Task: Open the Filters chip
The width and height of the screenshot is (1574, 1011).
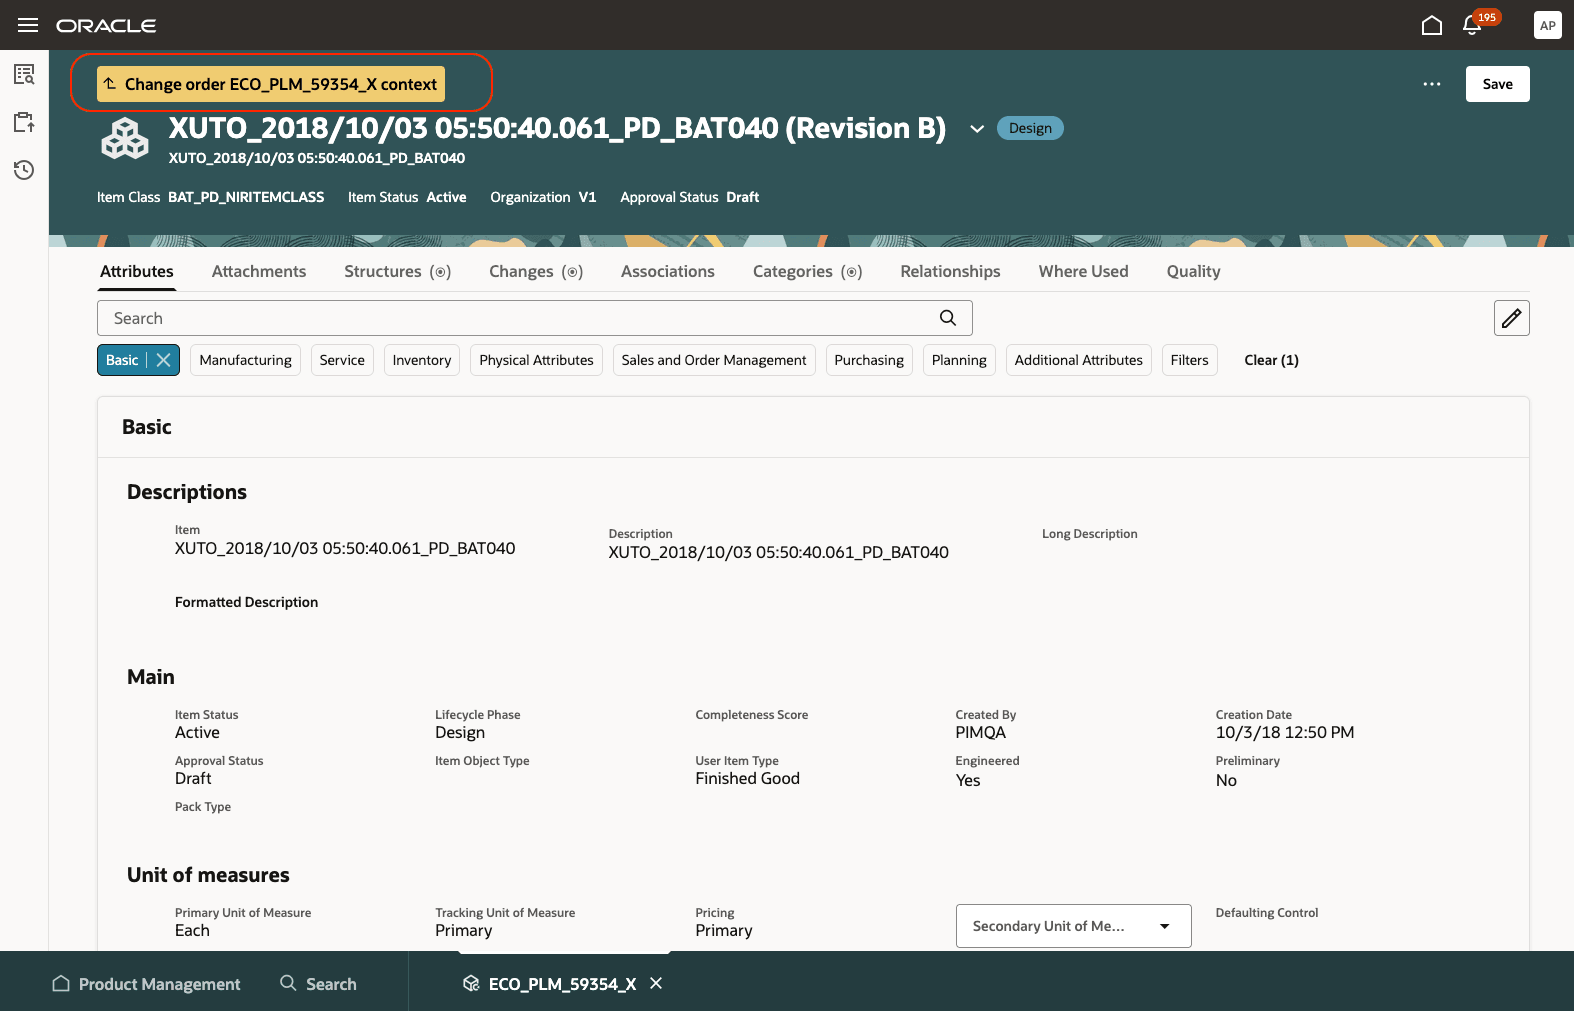Action: (x=1190, y=360)
